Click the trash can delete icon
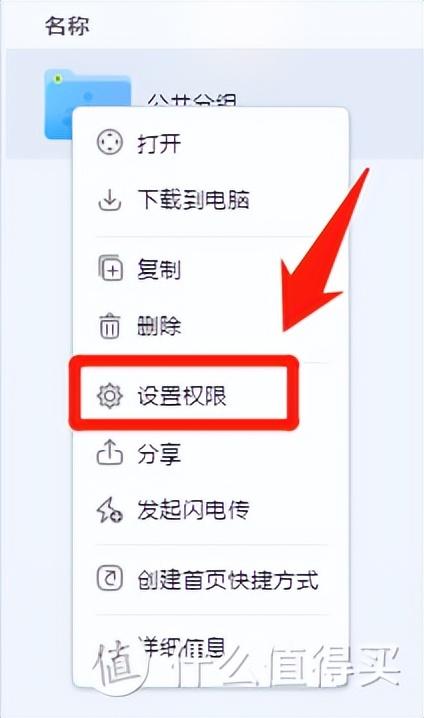 (x=110, y=326)
